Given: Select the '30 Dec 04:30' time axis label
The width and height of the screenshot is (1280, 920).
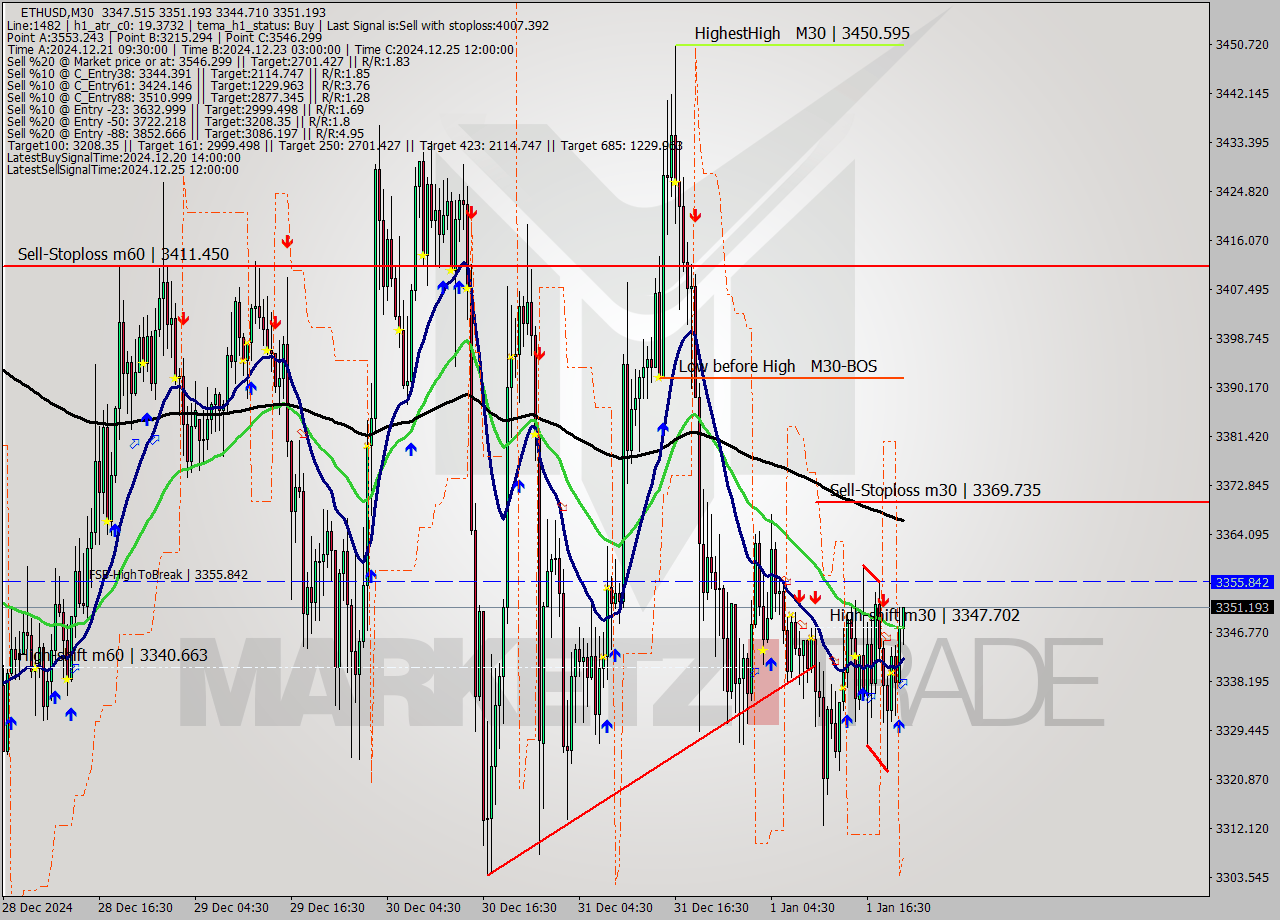Looking at the screenshot, I should (423, 908).
